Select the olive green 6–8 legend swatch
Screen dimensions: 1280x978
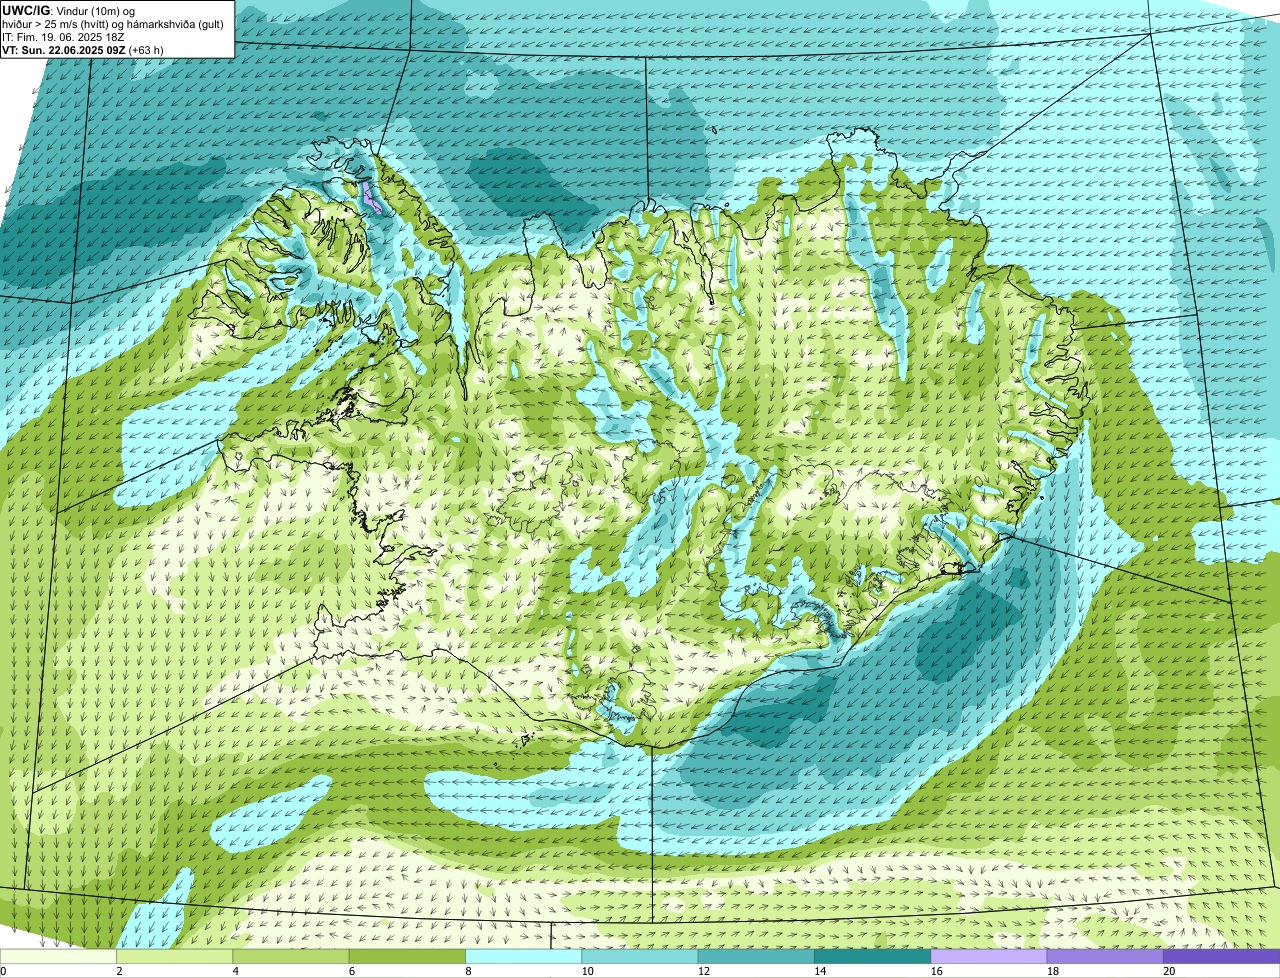408,956
